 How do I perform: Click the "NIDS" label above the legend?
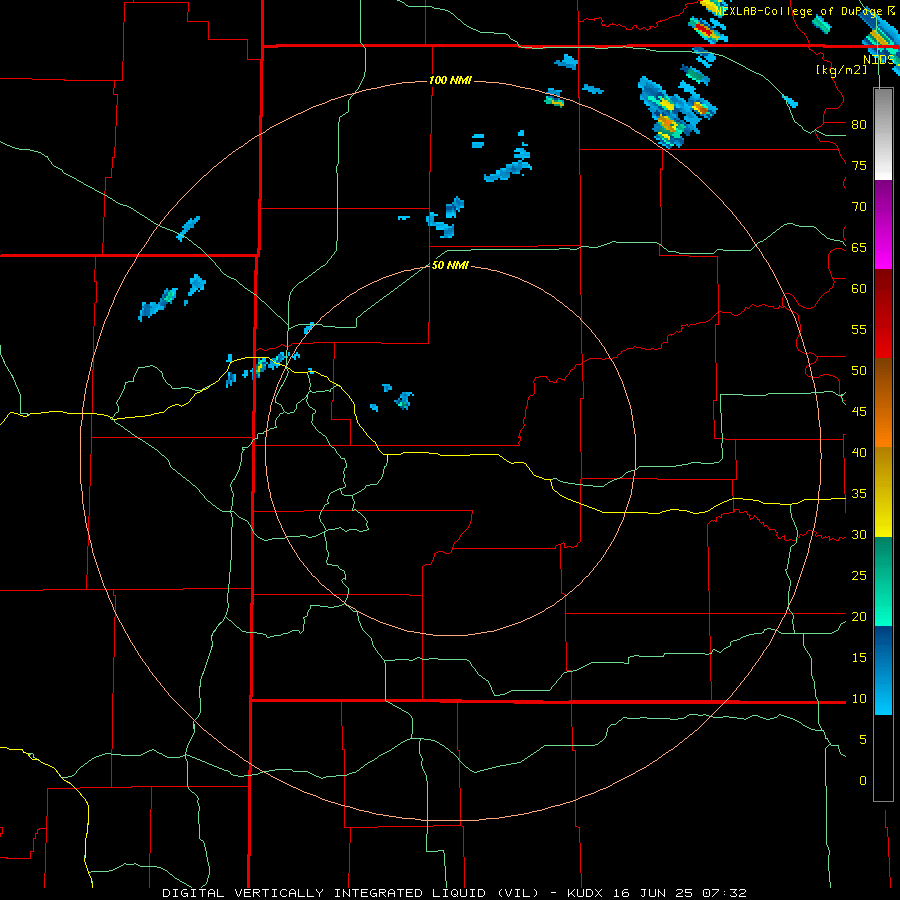pyautogui.click(x=879, y=59)
